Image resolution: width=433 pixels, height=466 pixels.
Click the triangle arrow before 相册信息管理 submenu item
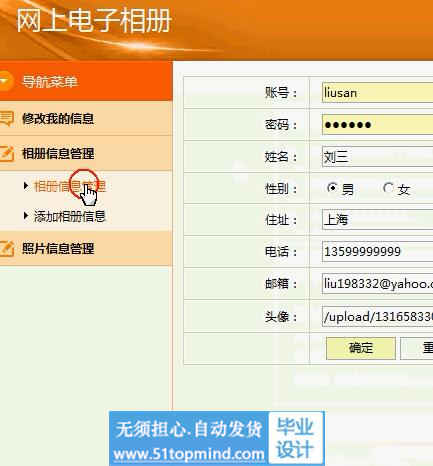point(26,186)
